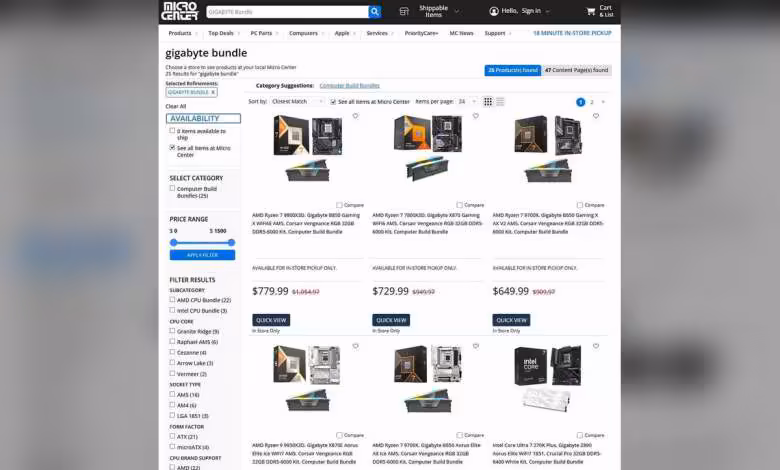Screen dimensions: 780x470
Task: Toggle sidebar See all items at Micro Center
Action: click(172, 148)
